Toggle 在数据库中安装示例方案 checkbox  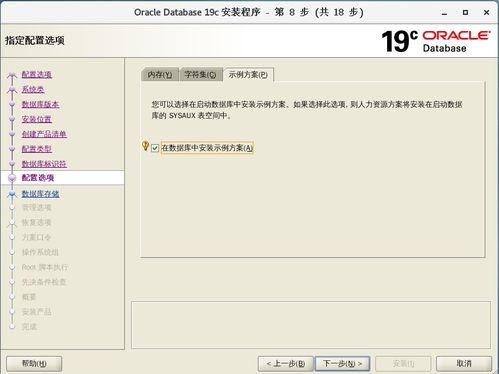coord(155,148)
